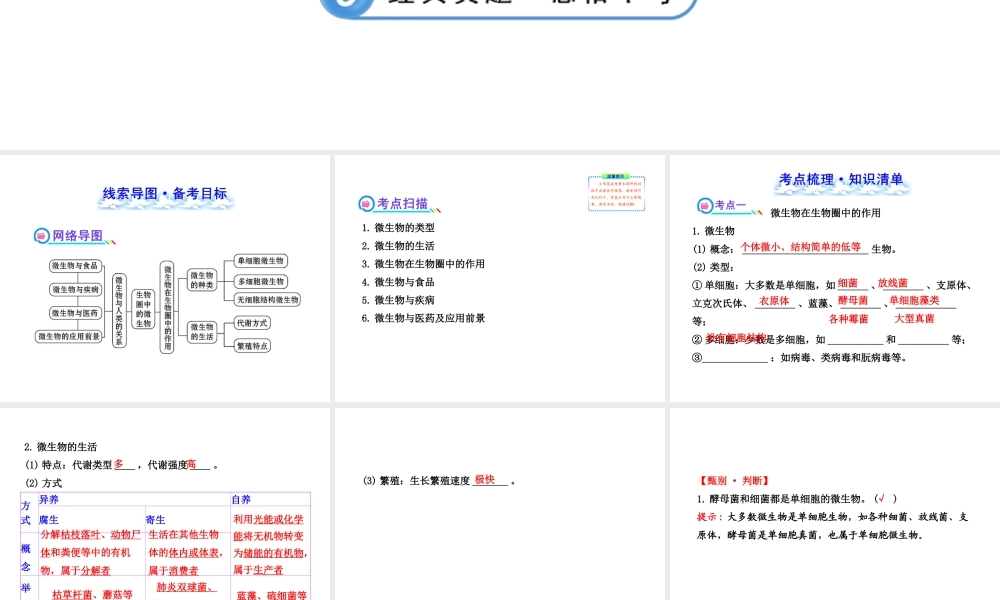Click the 多细胞微生物 mind map node
This screenshot has height=600, width=1000.
pyautogui.click(x=261, y=281)
